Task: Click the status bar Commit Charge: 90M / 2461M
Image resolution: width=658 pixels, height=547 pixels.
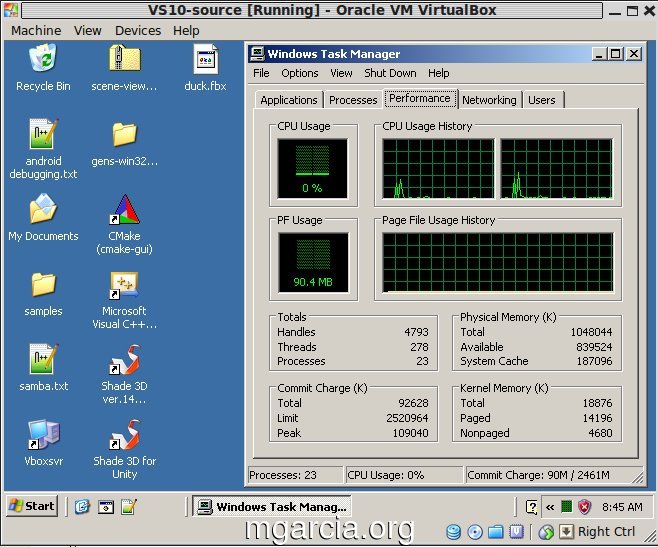Action: (x=538, y=475)
